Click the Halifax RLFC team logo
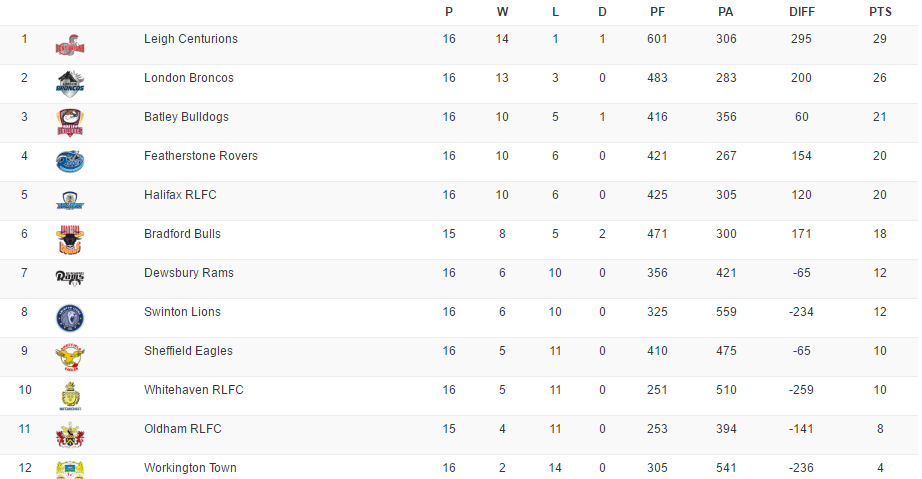922x479 pixels. [x=70, y=200]
